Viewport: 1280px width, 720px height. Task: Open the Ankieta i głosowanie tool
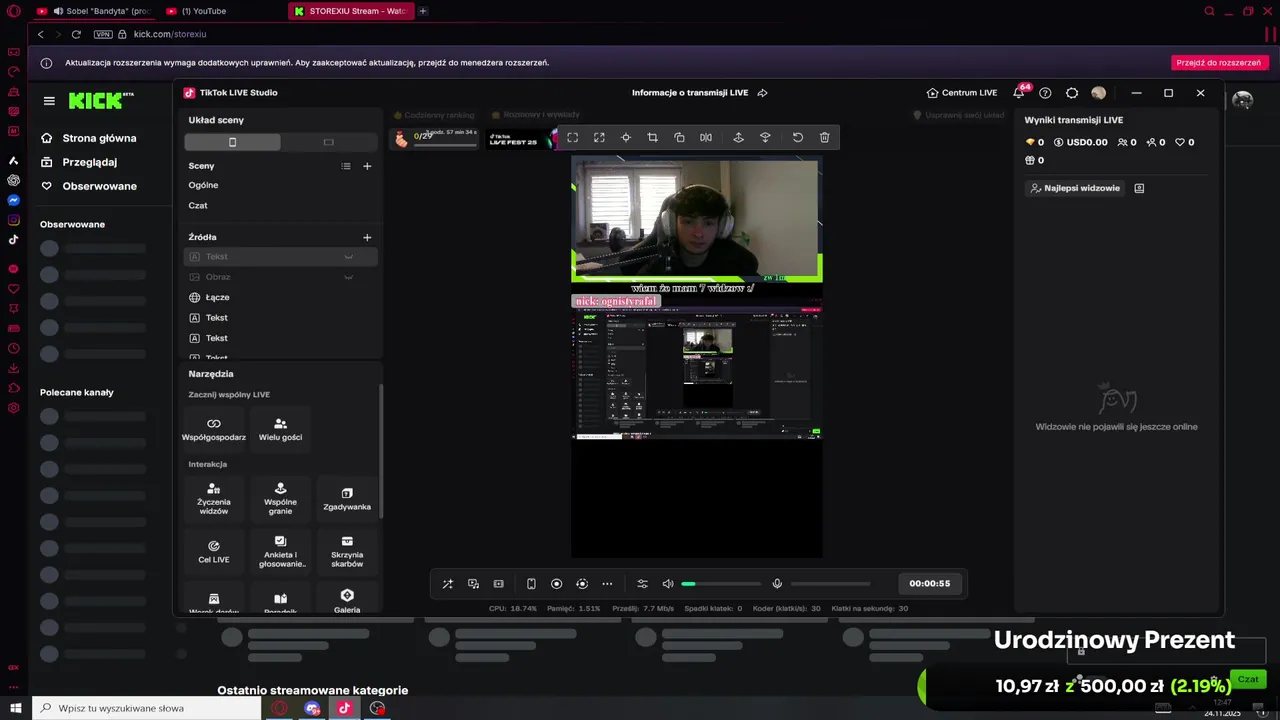tap(280, 551)
